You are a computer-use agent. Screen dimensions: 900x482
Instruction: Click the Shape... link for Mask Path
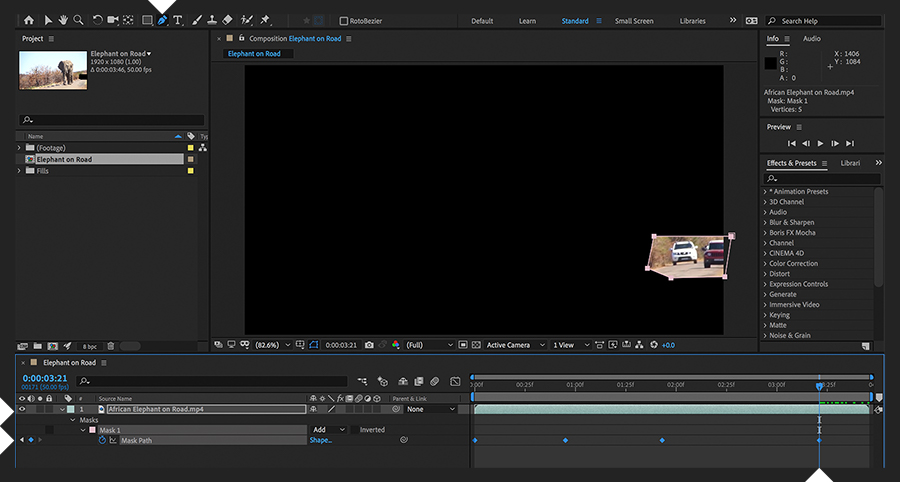click(x=320, y=440)
